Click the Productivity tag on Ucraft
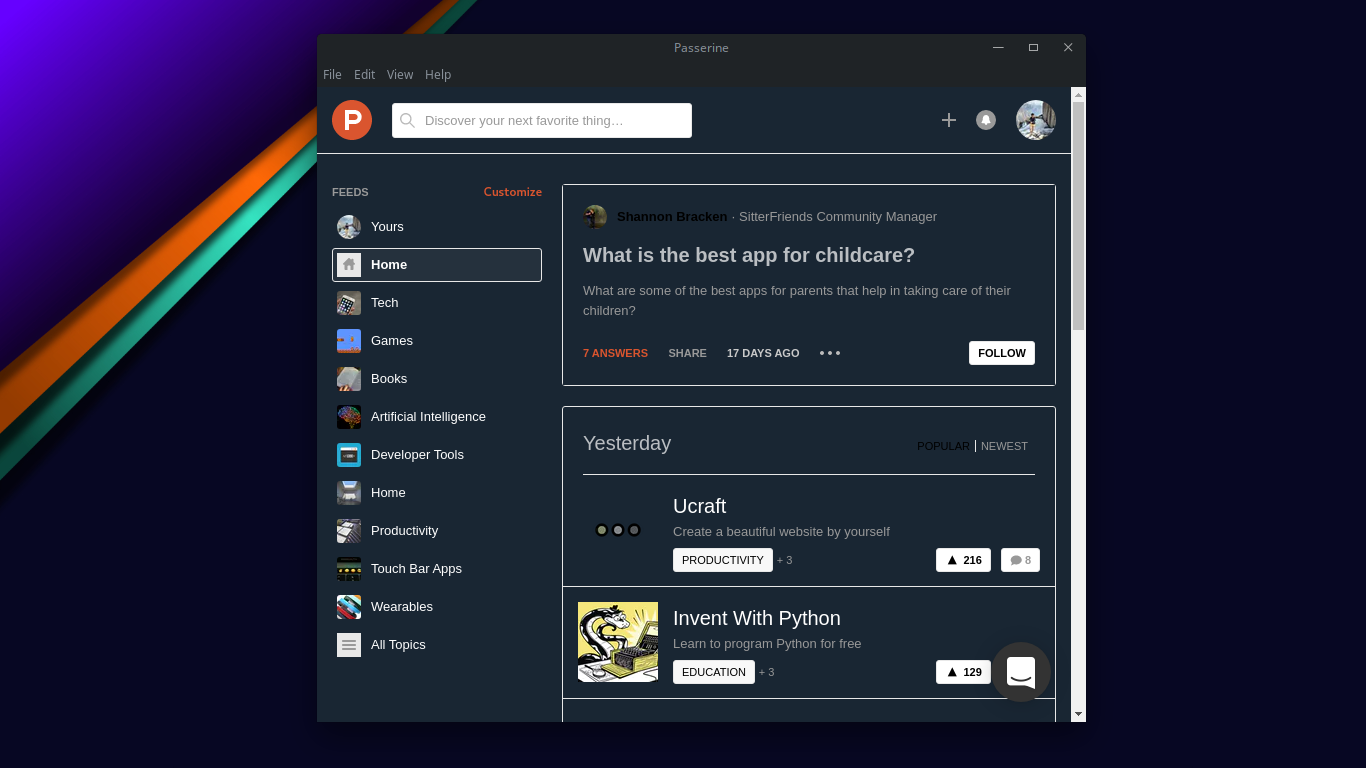1366x768 pixels. (x=723, y=560)
